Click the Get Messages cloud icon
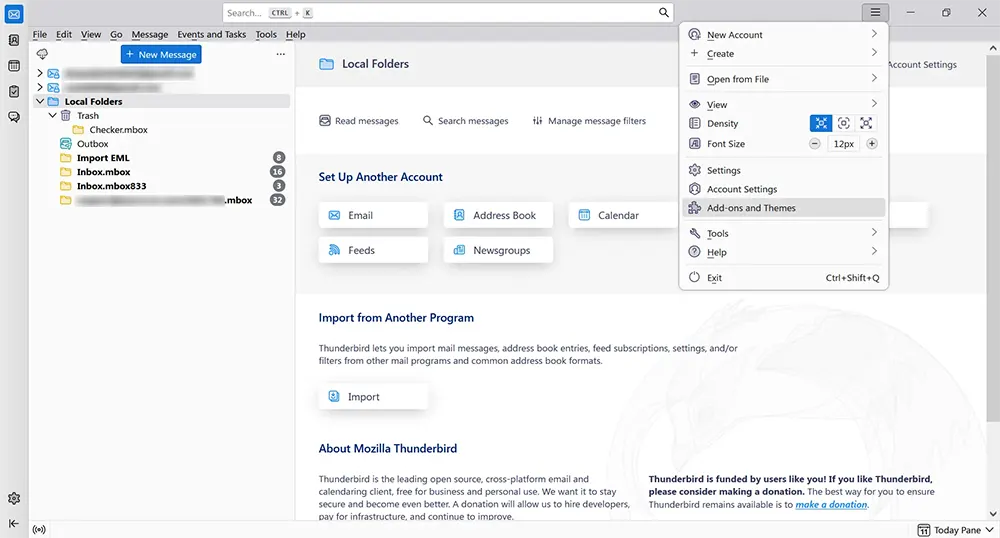This screenshot has height=538, width=1000. click(x=42, y=54)
